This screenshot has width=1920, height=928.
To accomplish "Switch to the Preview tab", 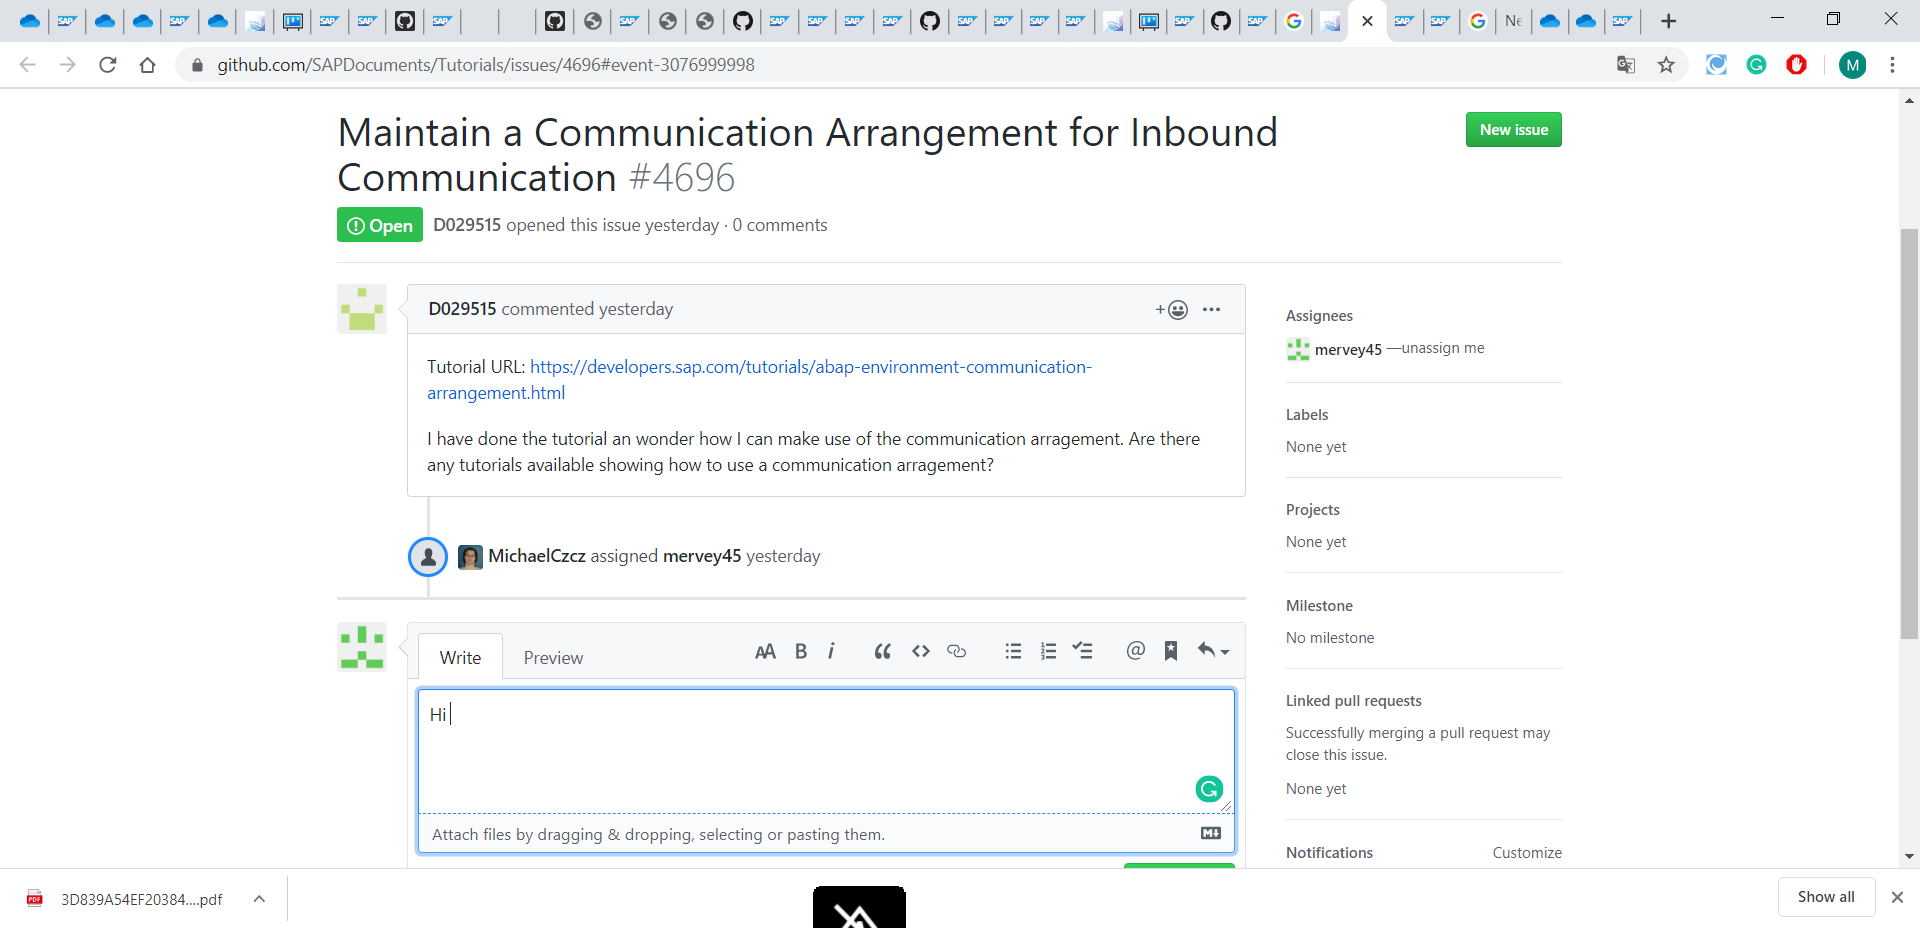I will (553, 657).
